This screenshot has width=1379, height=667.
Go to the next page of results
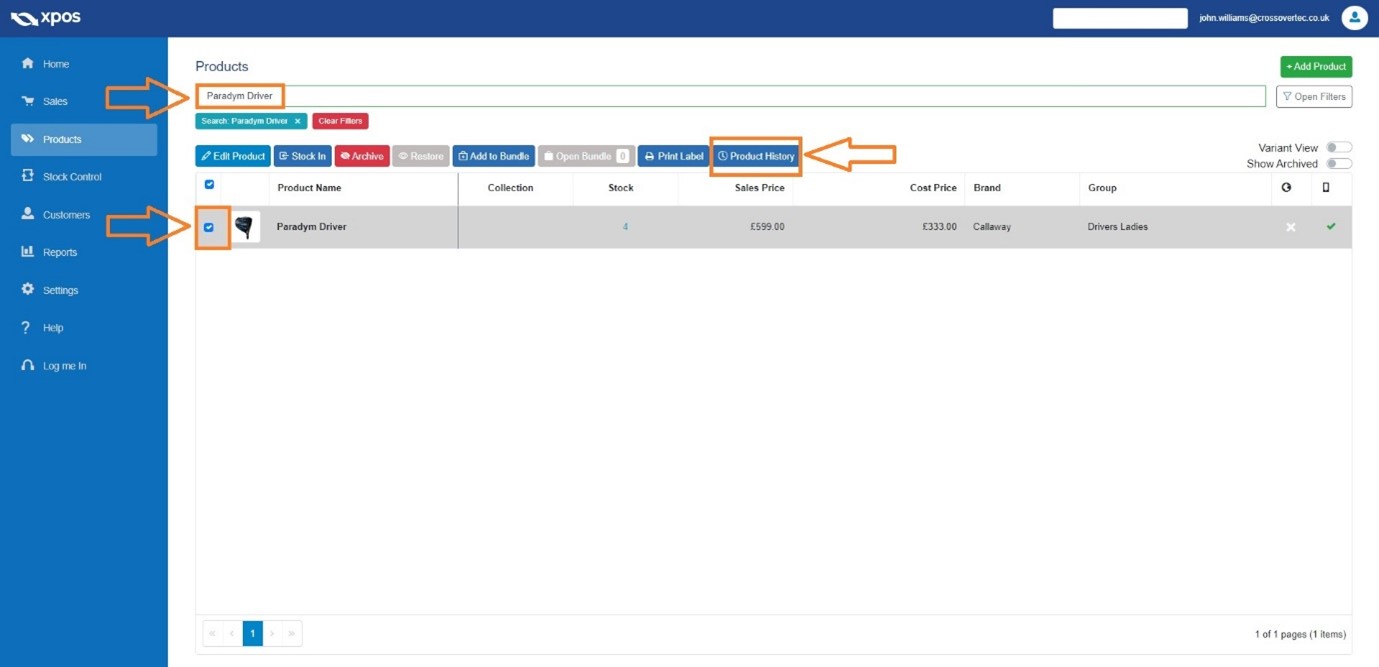point(272,633)
